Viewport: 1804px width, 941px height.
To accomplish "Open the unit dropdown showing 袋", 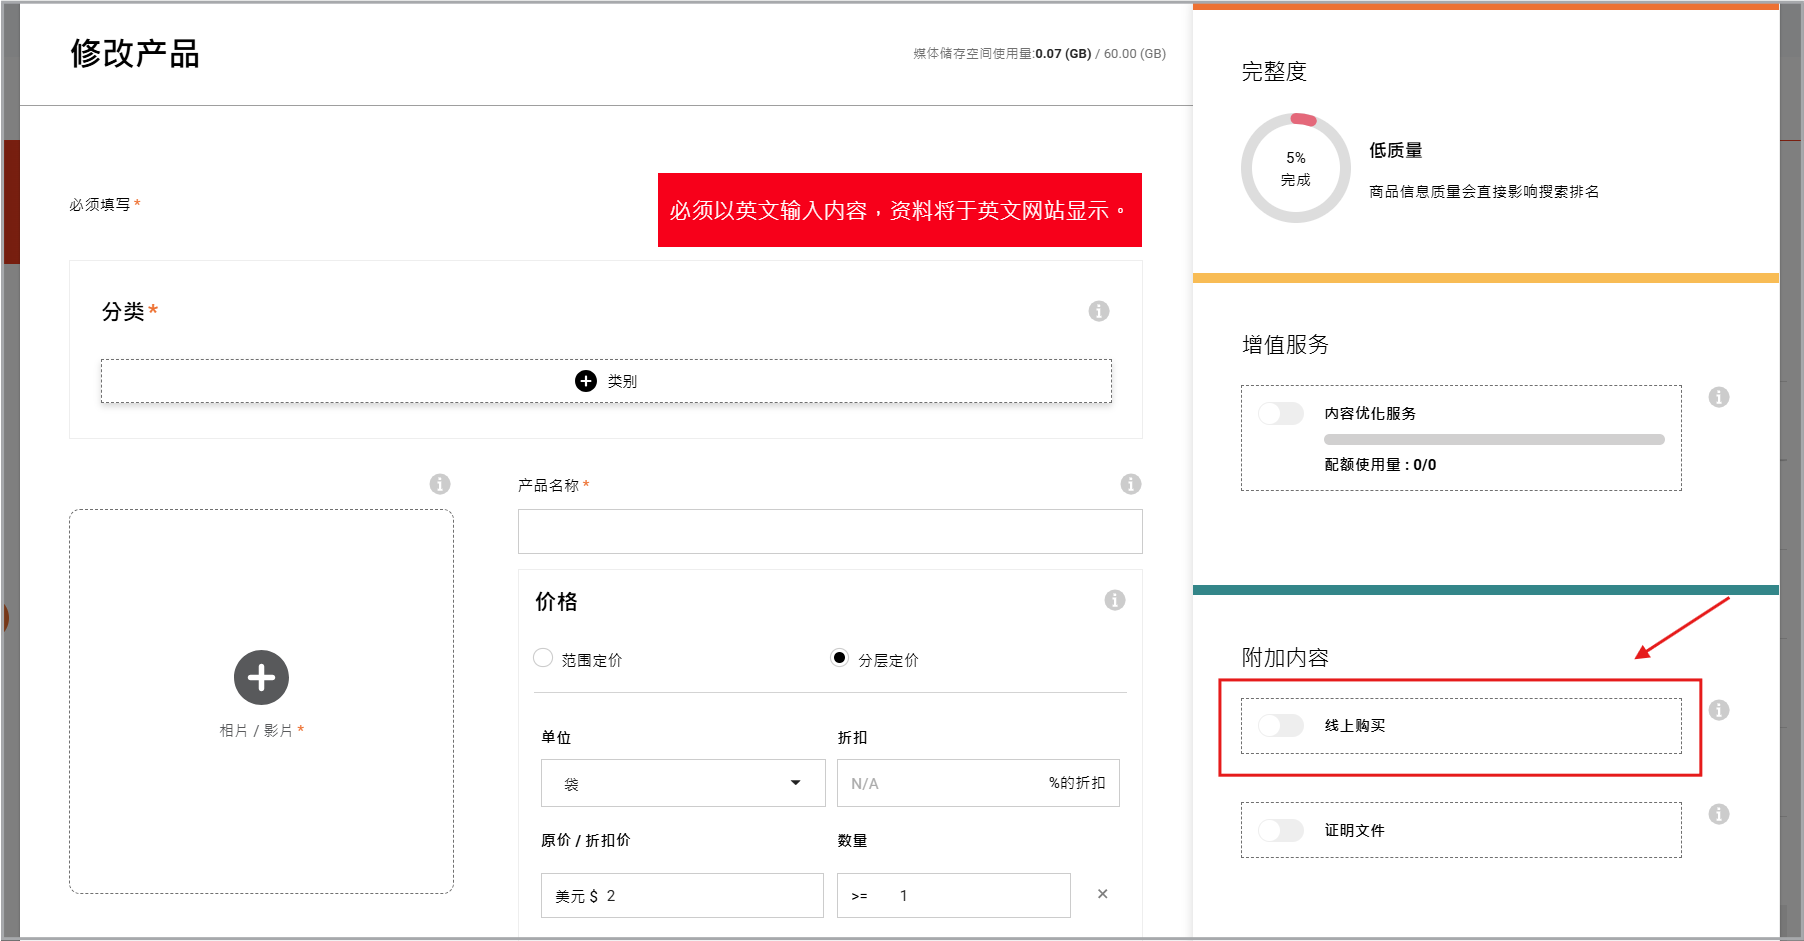I will pos(683,783).
